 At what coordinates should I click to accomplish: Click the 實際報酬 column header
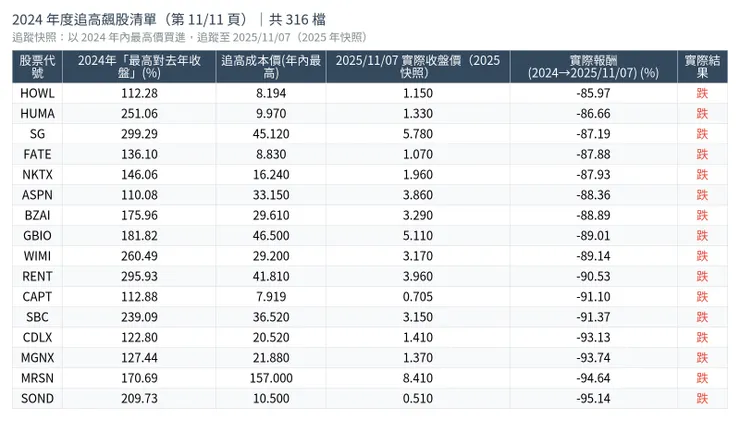click(593, 66)
